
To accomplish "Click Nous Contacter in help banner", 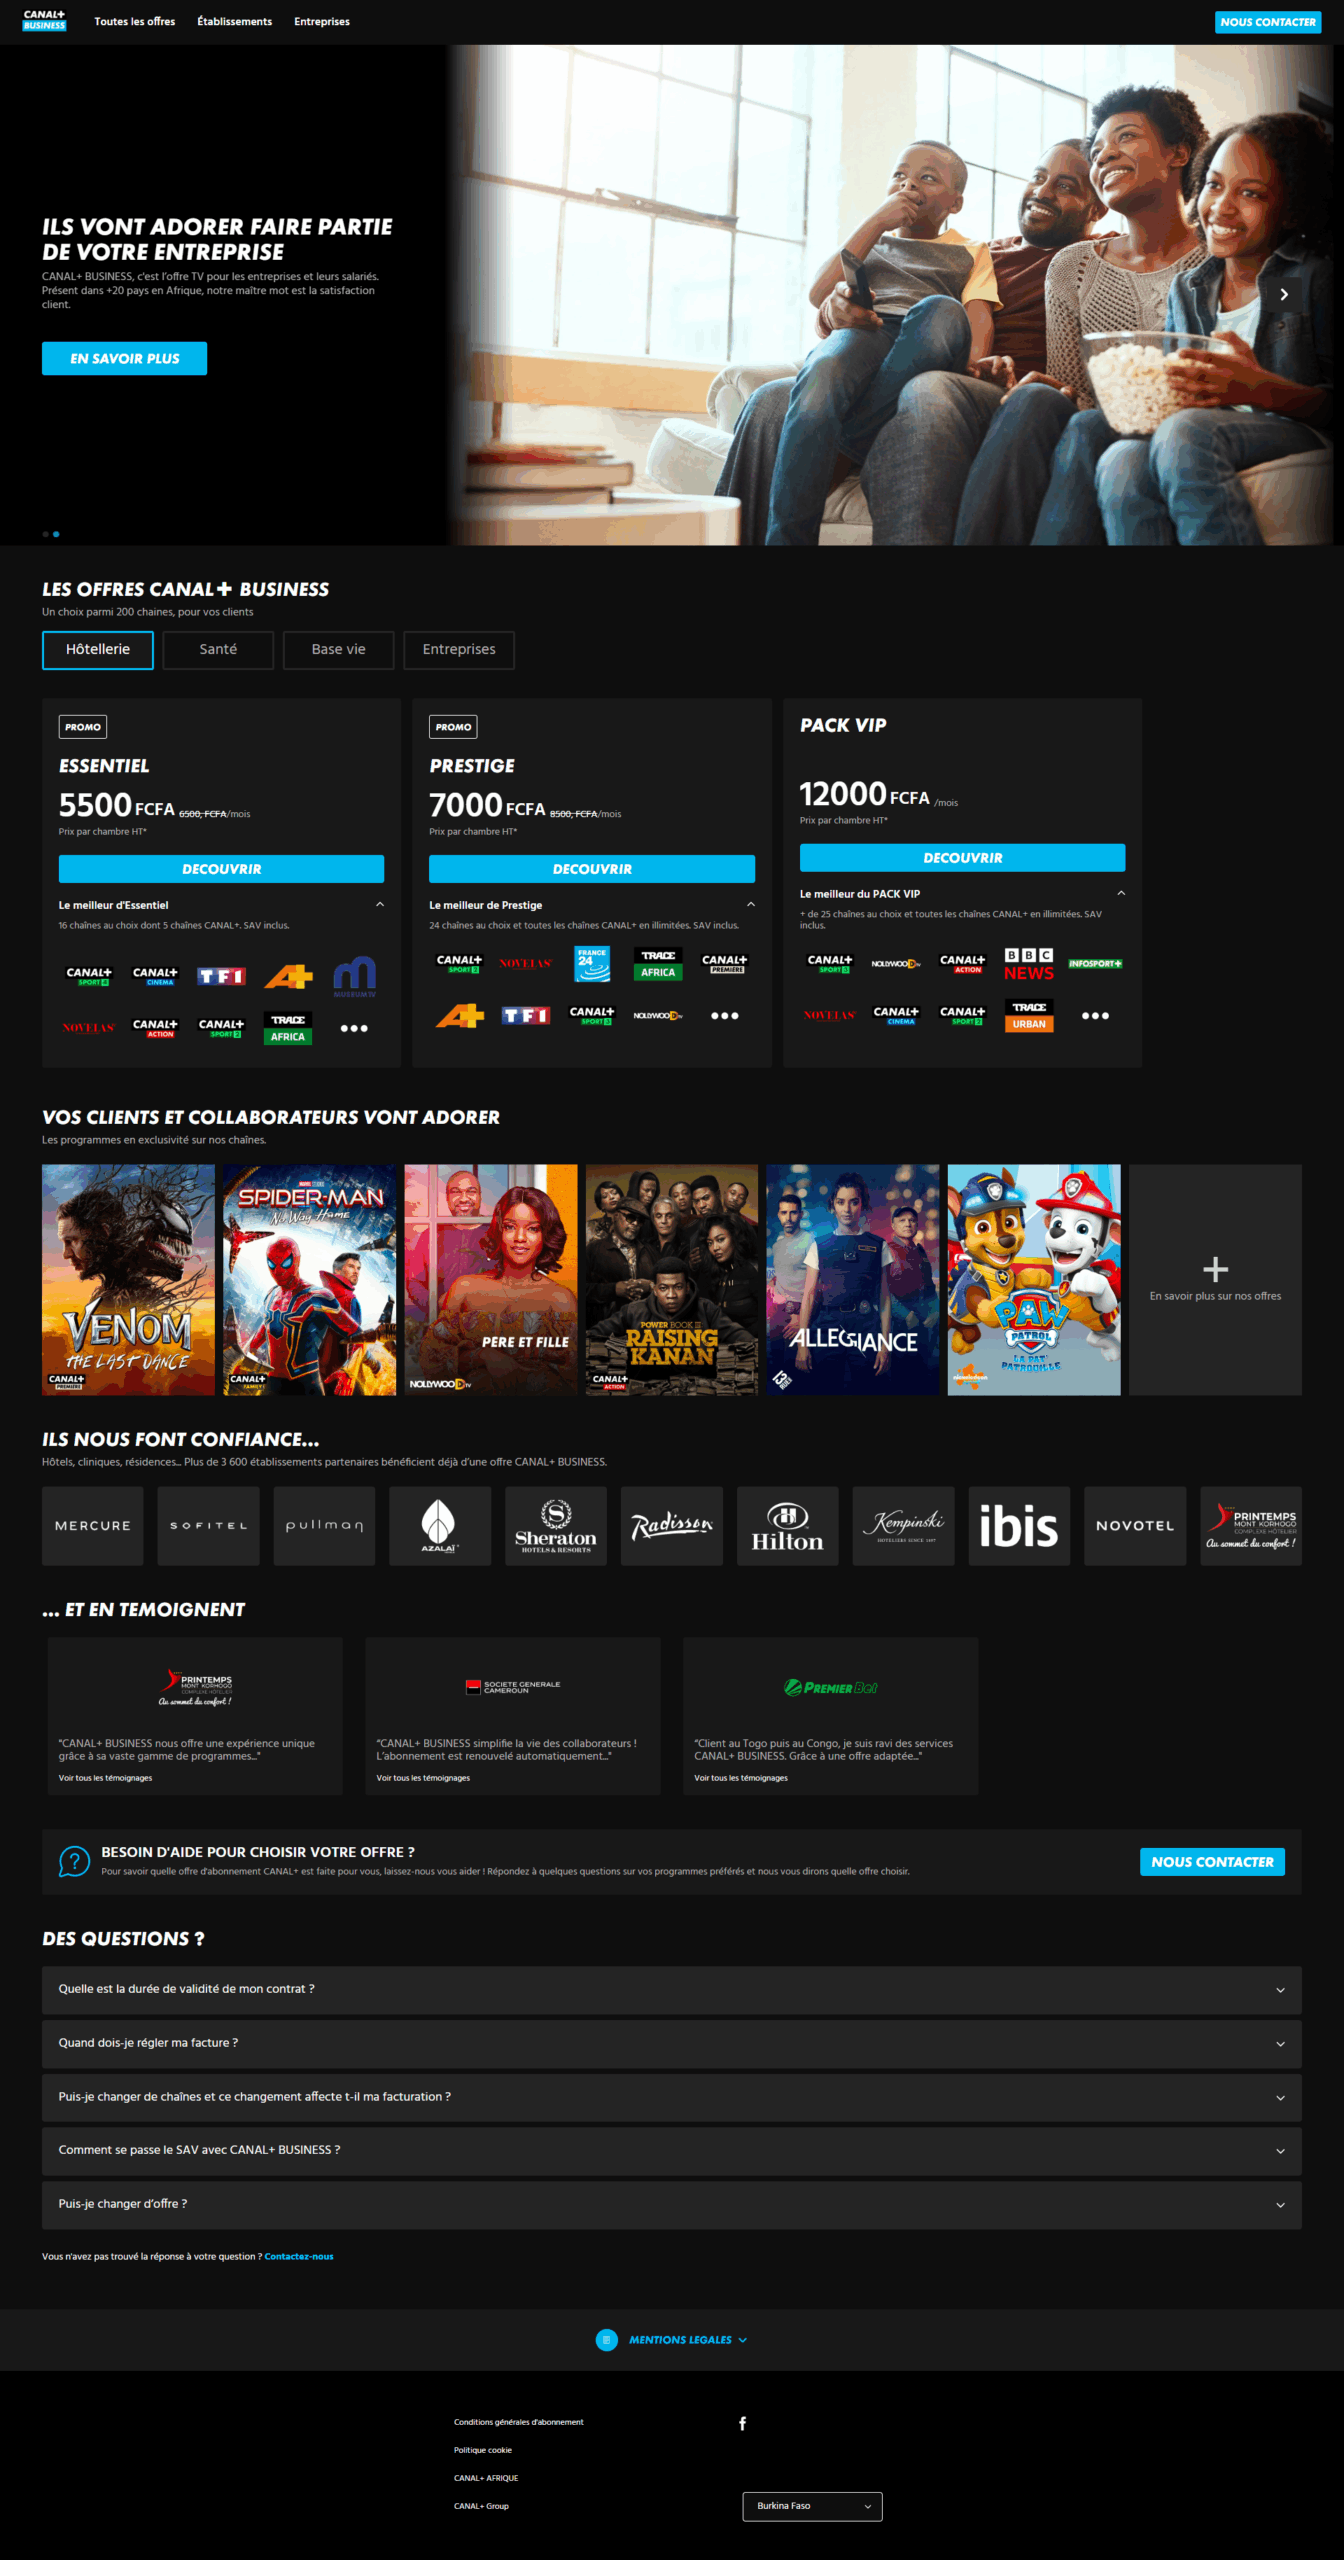I will (x=1212, y=1862).
